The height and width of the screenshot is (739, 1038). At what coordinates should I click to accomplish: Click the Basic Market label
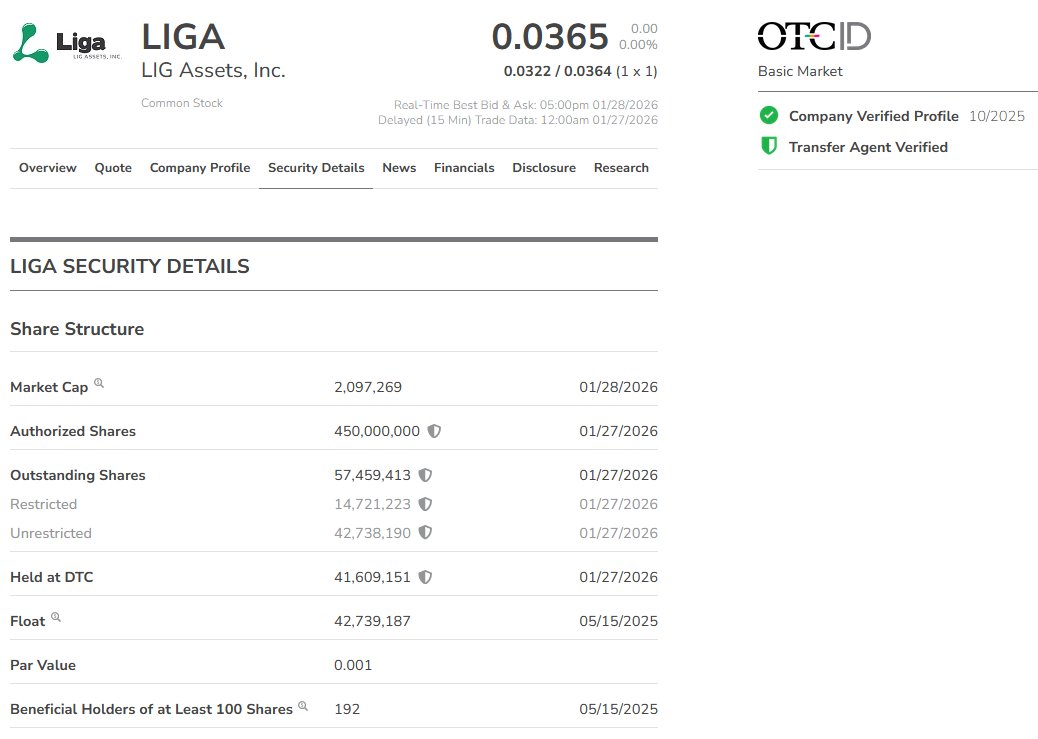click(800, 72)
